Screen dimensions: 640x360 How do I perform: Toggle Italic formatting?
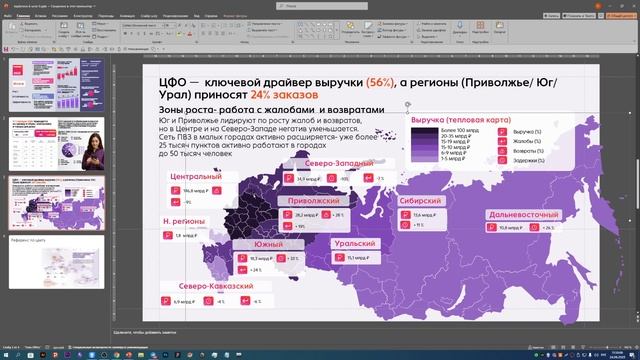(131, 33)
